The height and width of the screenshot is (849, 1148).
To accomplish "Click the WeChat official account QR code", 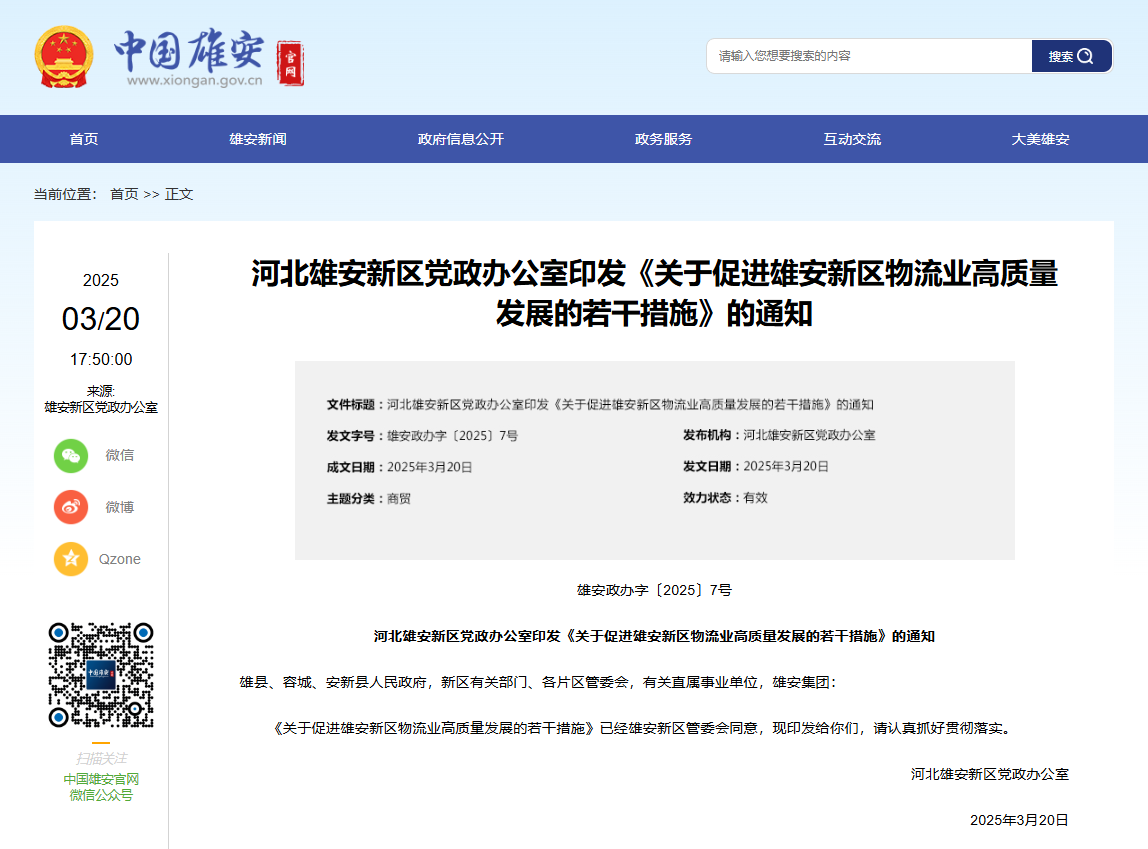I will 101,675.
